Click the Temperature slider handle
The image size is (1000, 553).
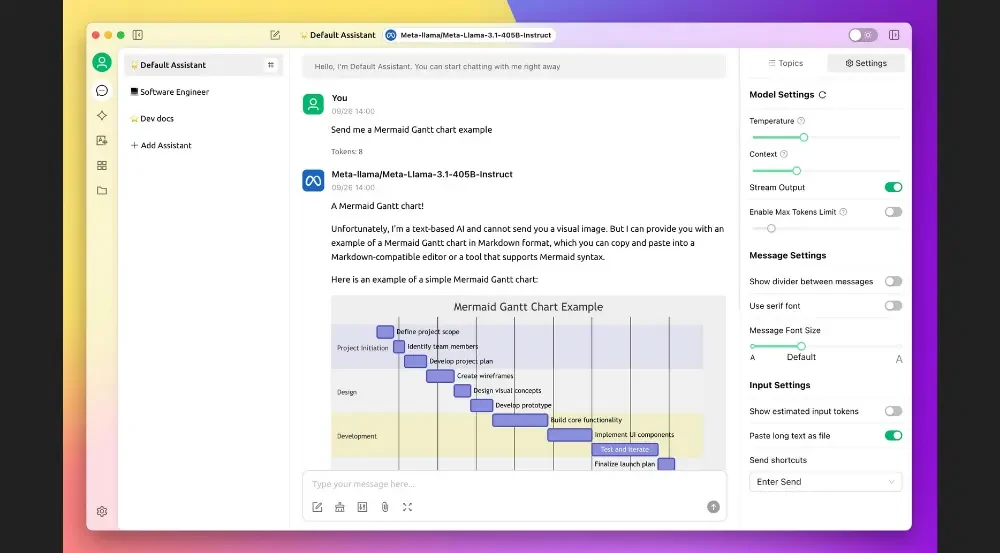click(x=804, y=137)
